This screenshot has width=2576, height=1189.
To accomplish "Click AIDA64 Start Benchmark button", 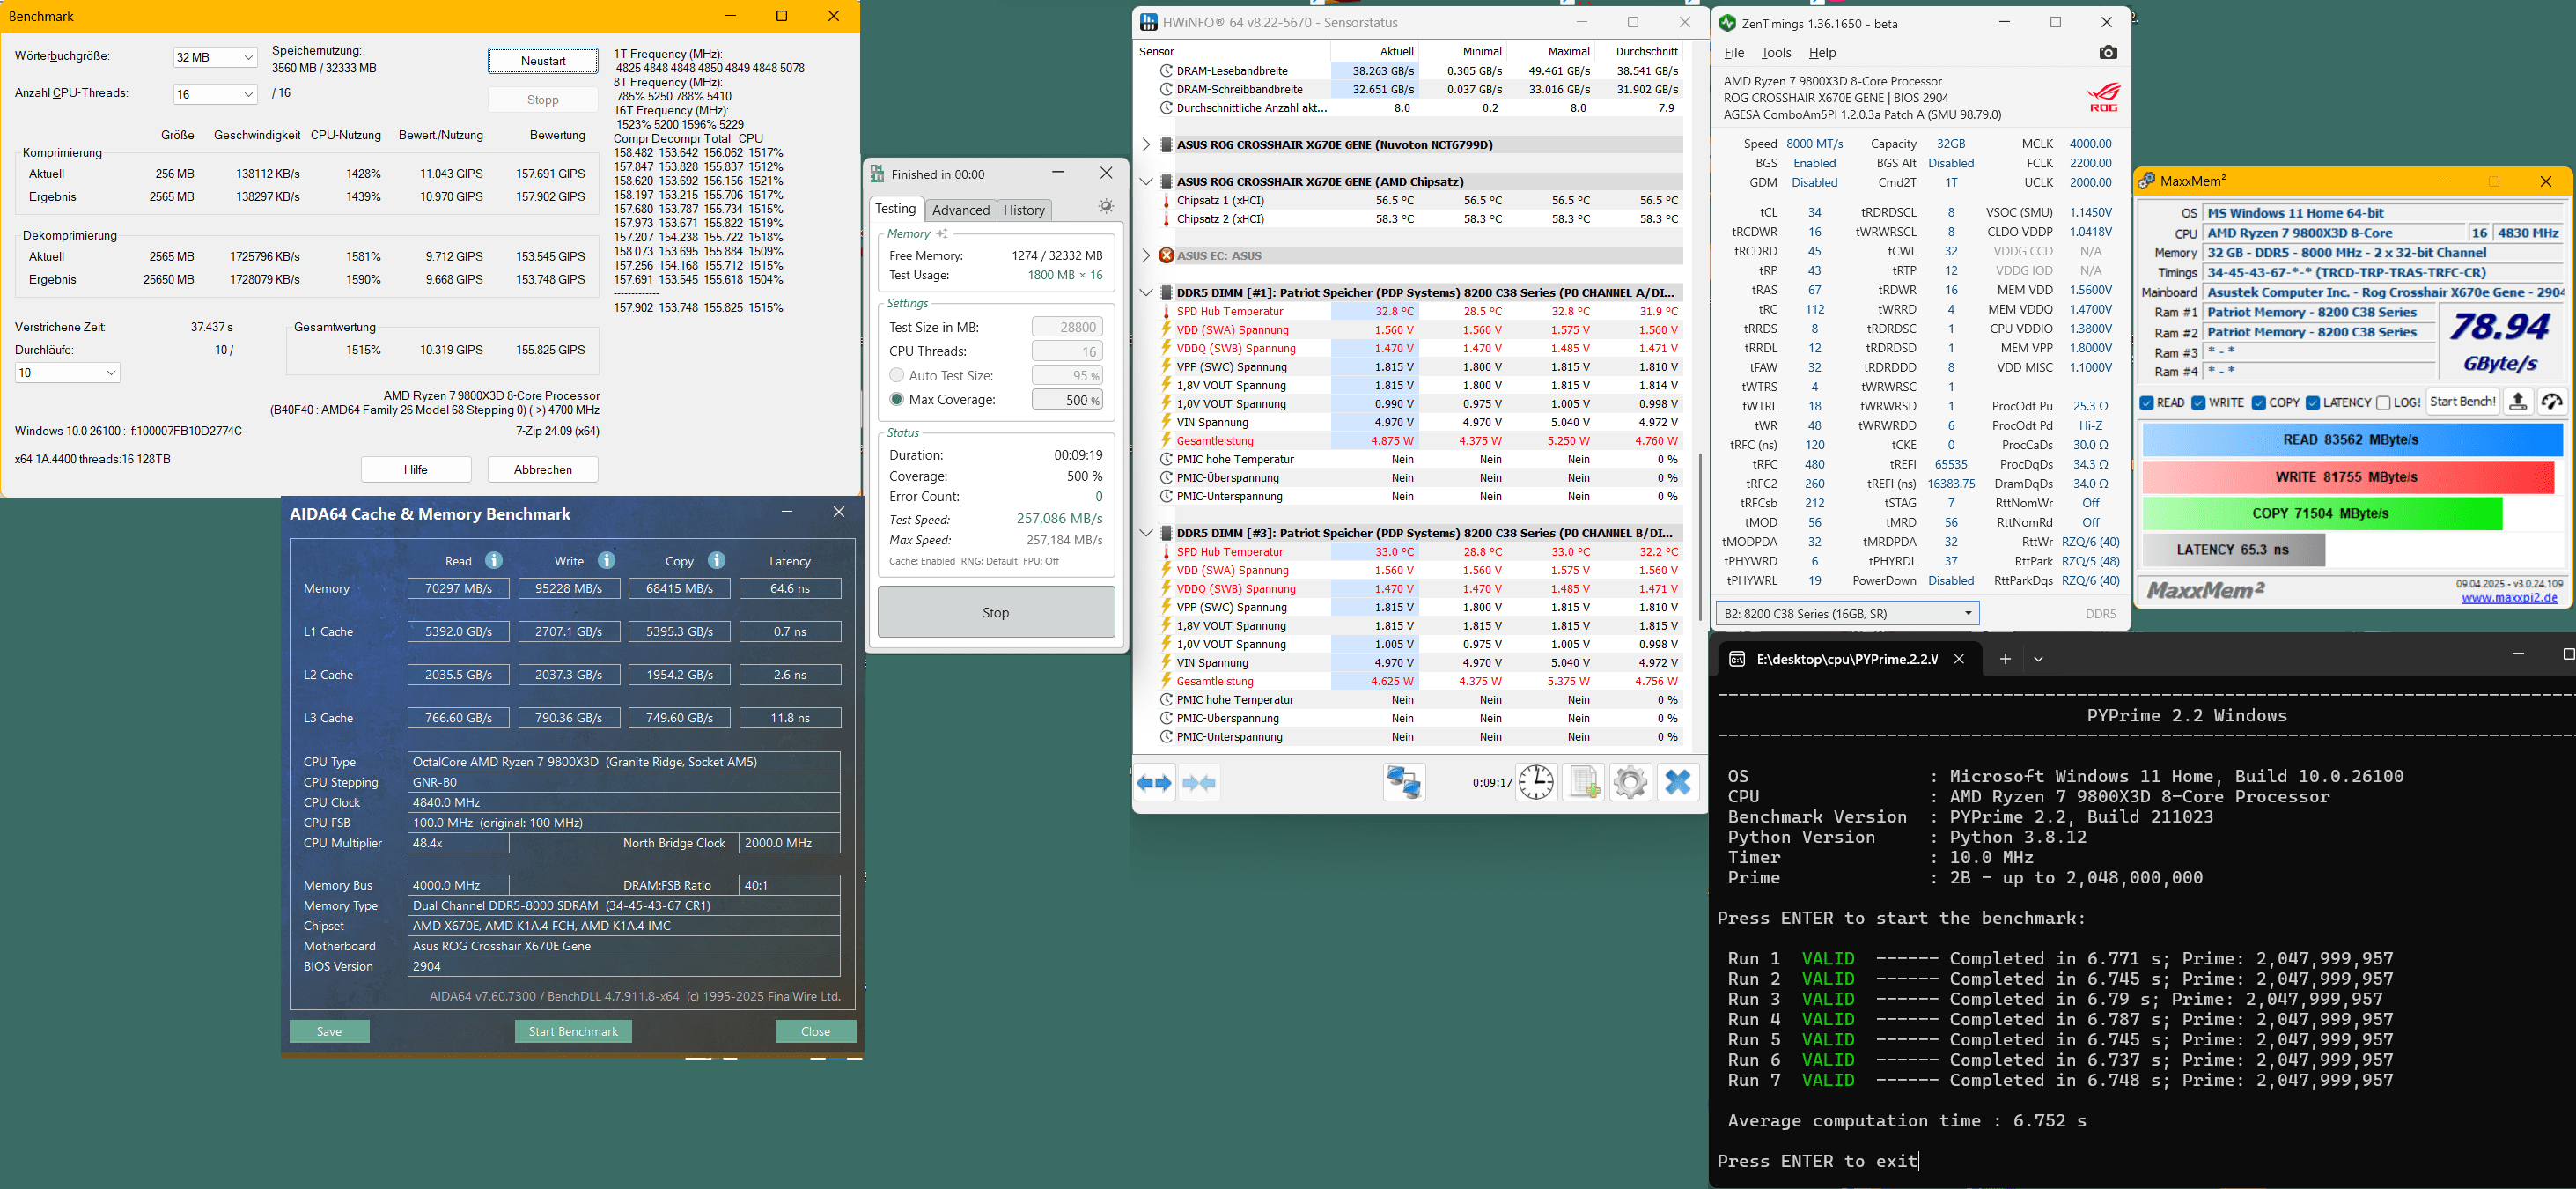I will tap(573, 1032).
